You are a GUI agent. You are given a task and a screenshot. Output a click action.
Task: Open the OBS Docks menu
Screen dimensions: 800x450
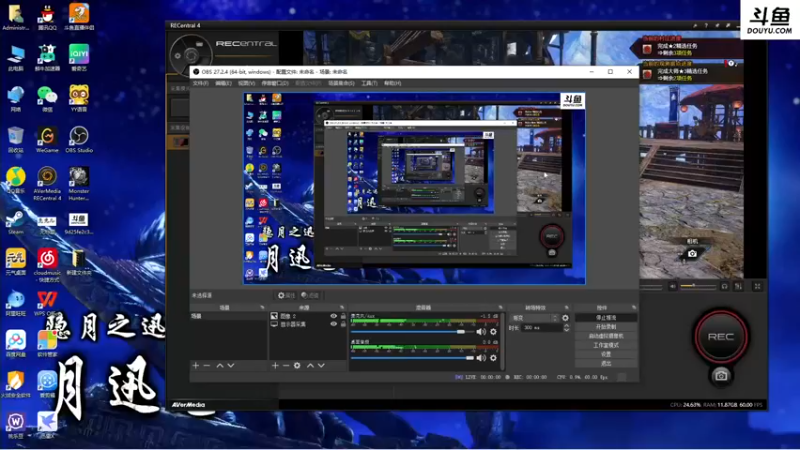point(275,83)
